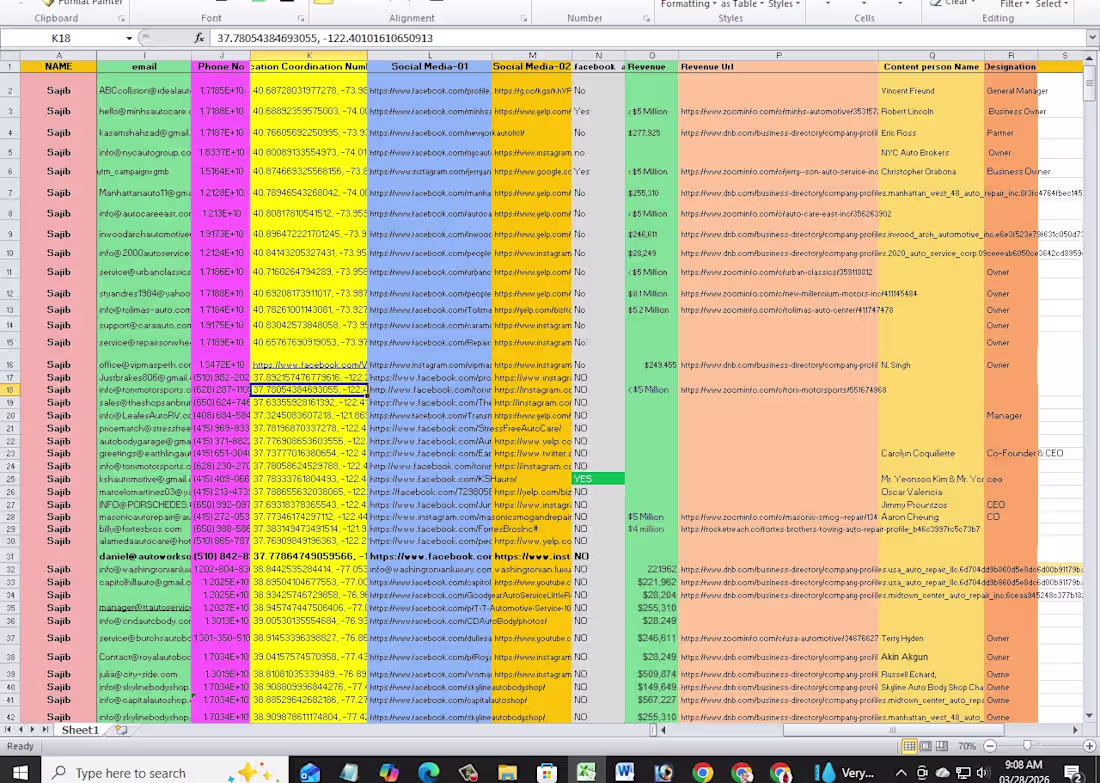1100x783 pixels.
Task: Open Microsoft Word from the taskbar
Action: (x=624, y=772)
